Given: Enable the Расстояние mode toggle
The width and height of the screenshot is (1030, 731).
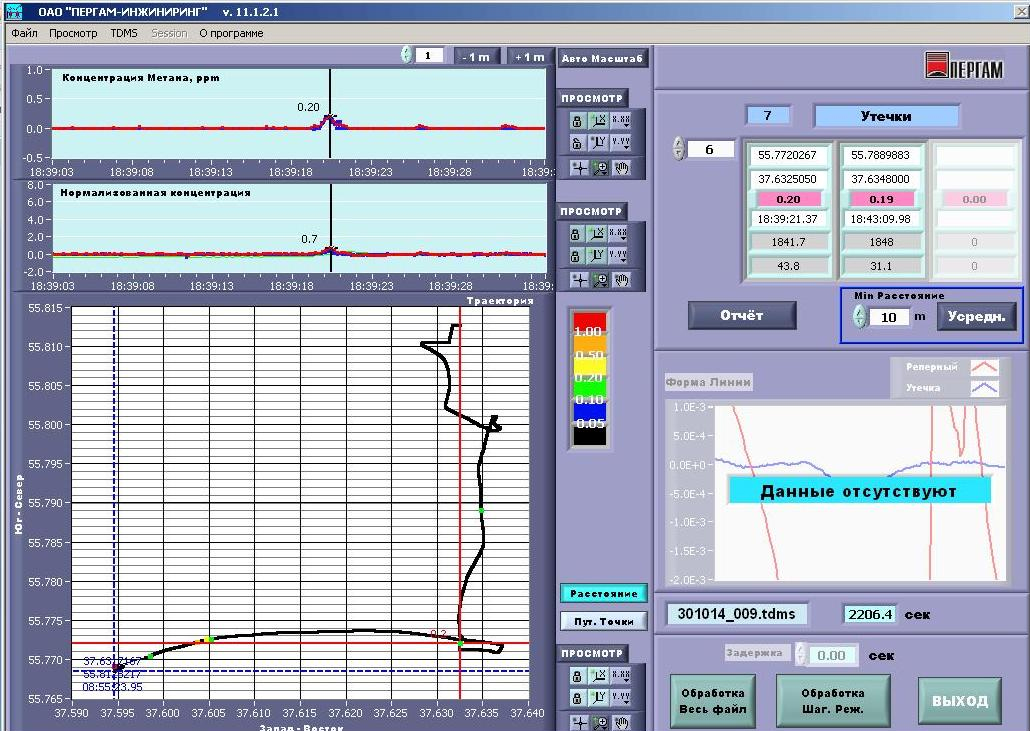Looking at the screenshot, I should (x=604, y=593).
